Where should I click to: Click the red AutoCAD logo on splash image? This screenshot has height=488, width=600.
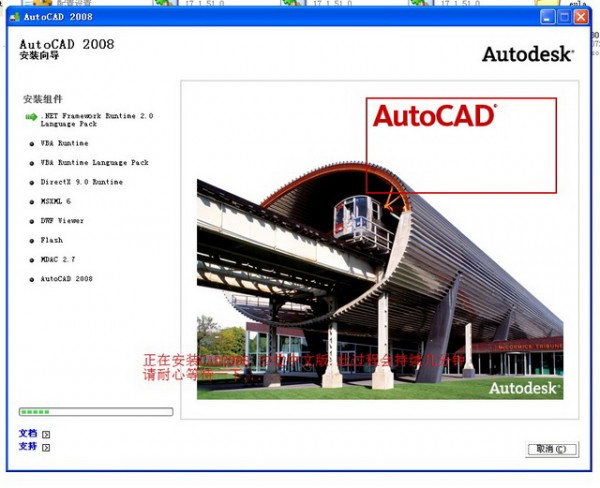click(x=434, y=116)
